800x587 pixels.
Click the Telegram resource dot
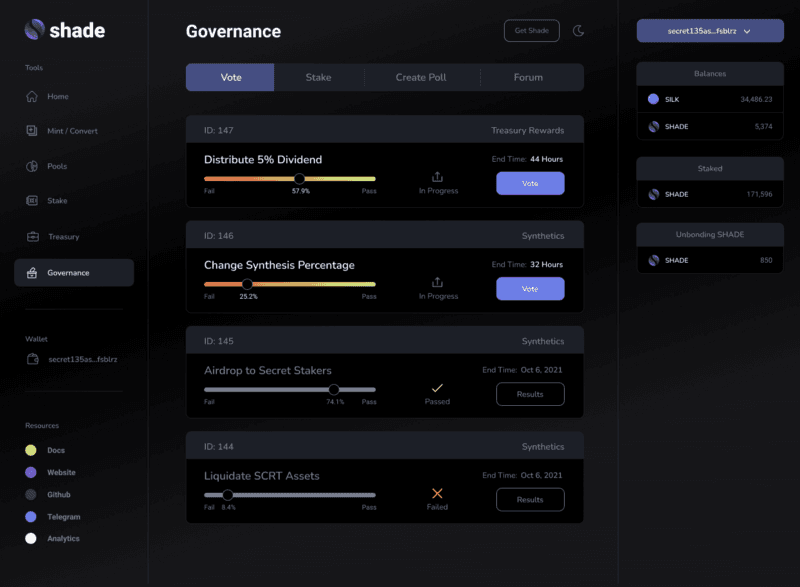(x=31, y=517)
